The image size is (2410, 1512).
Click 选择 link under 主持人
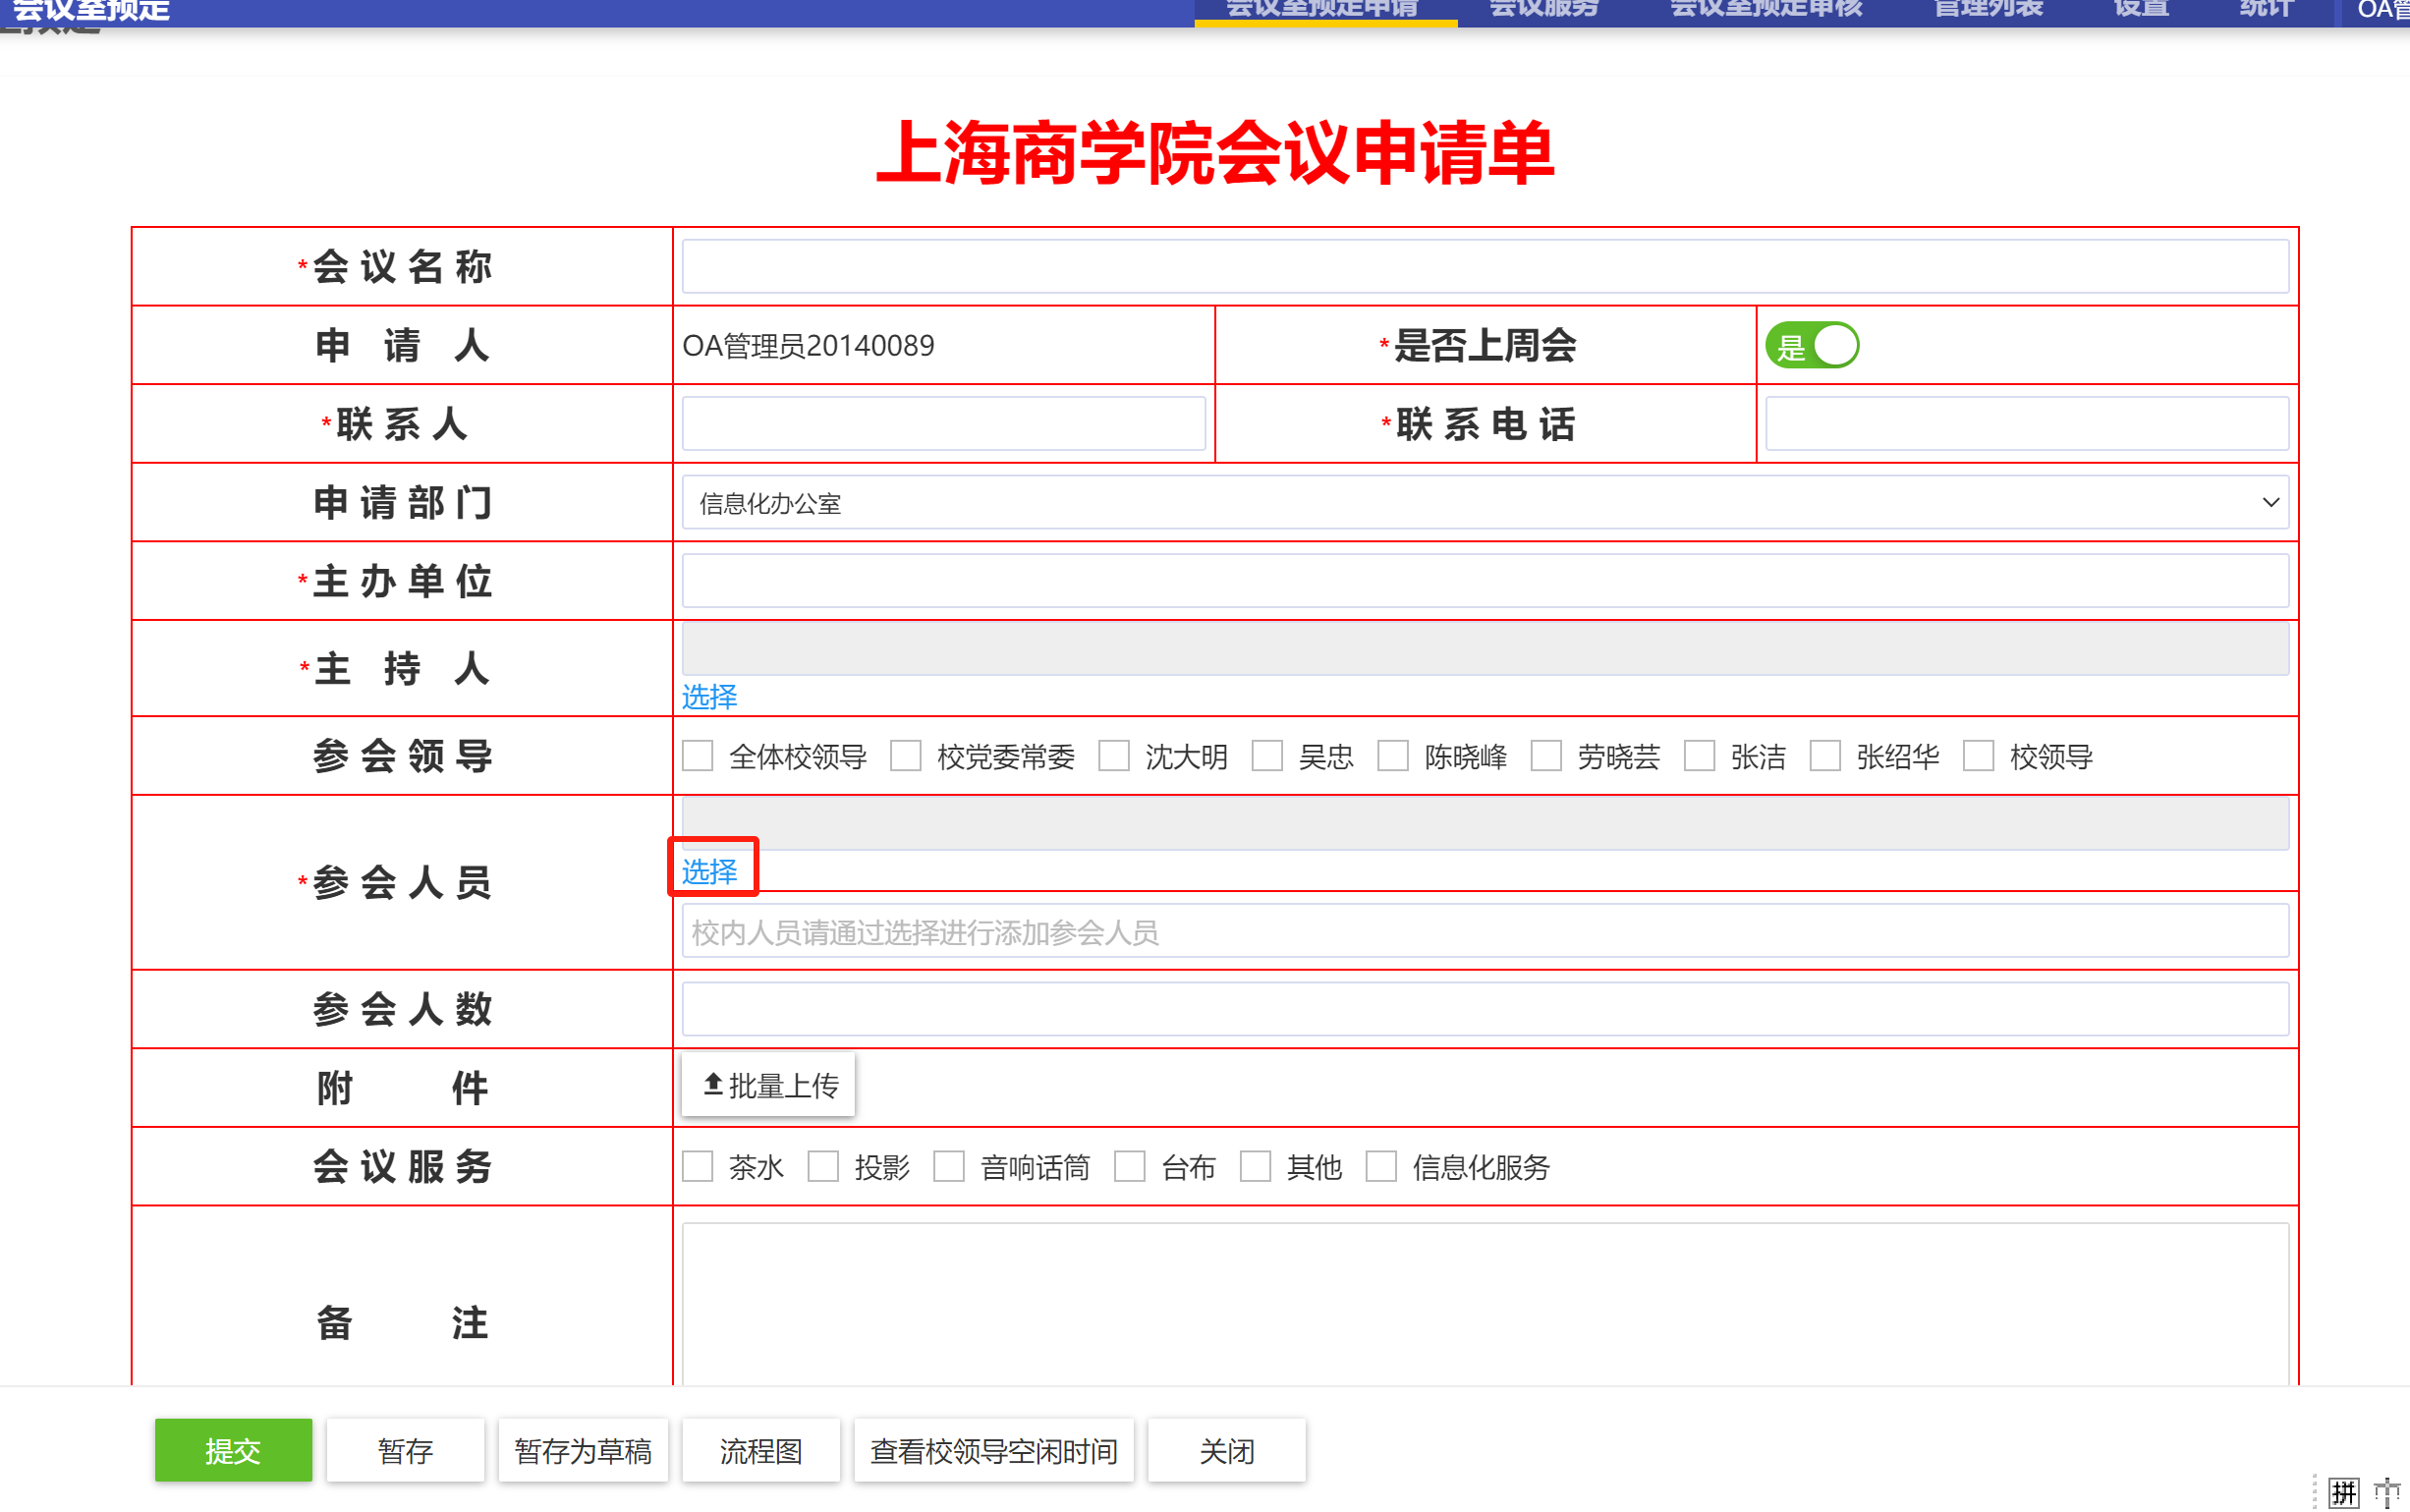pos(709,697)
